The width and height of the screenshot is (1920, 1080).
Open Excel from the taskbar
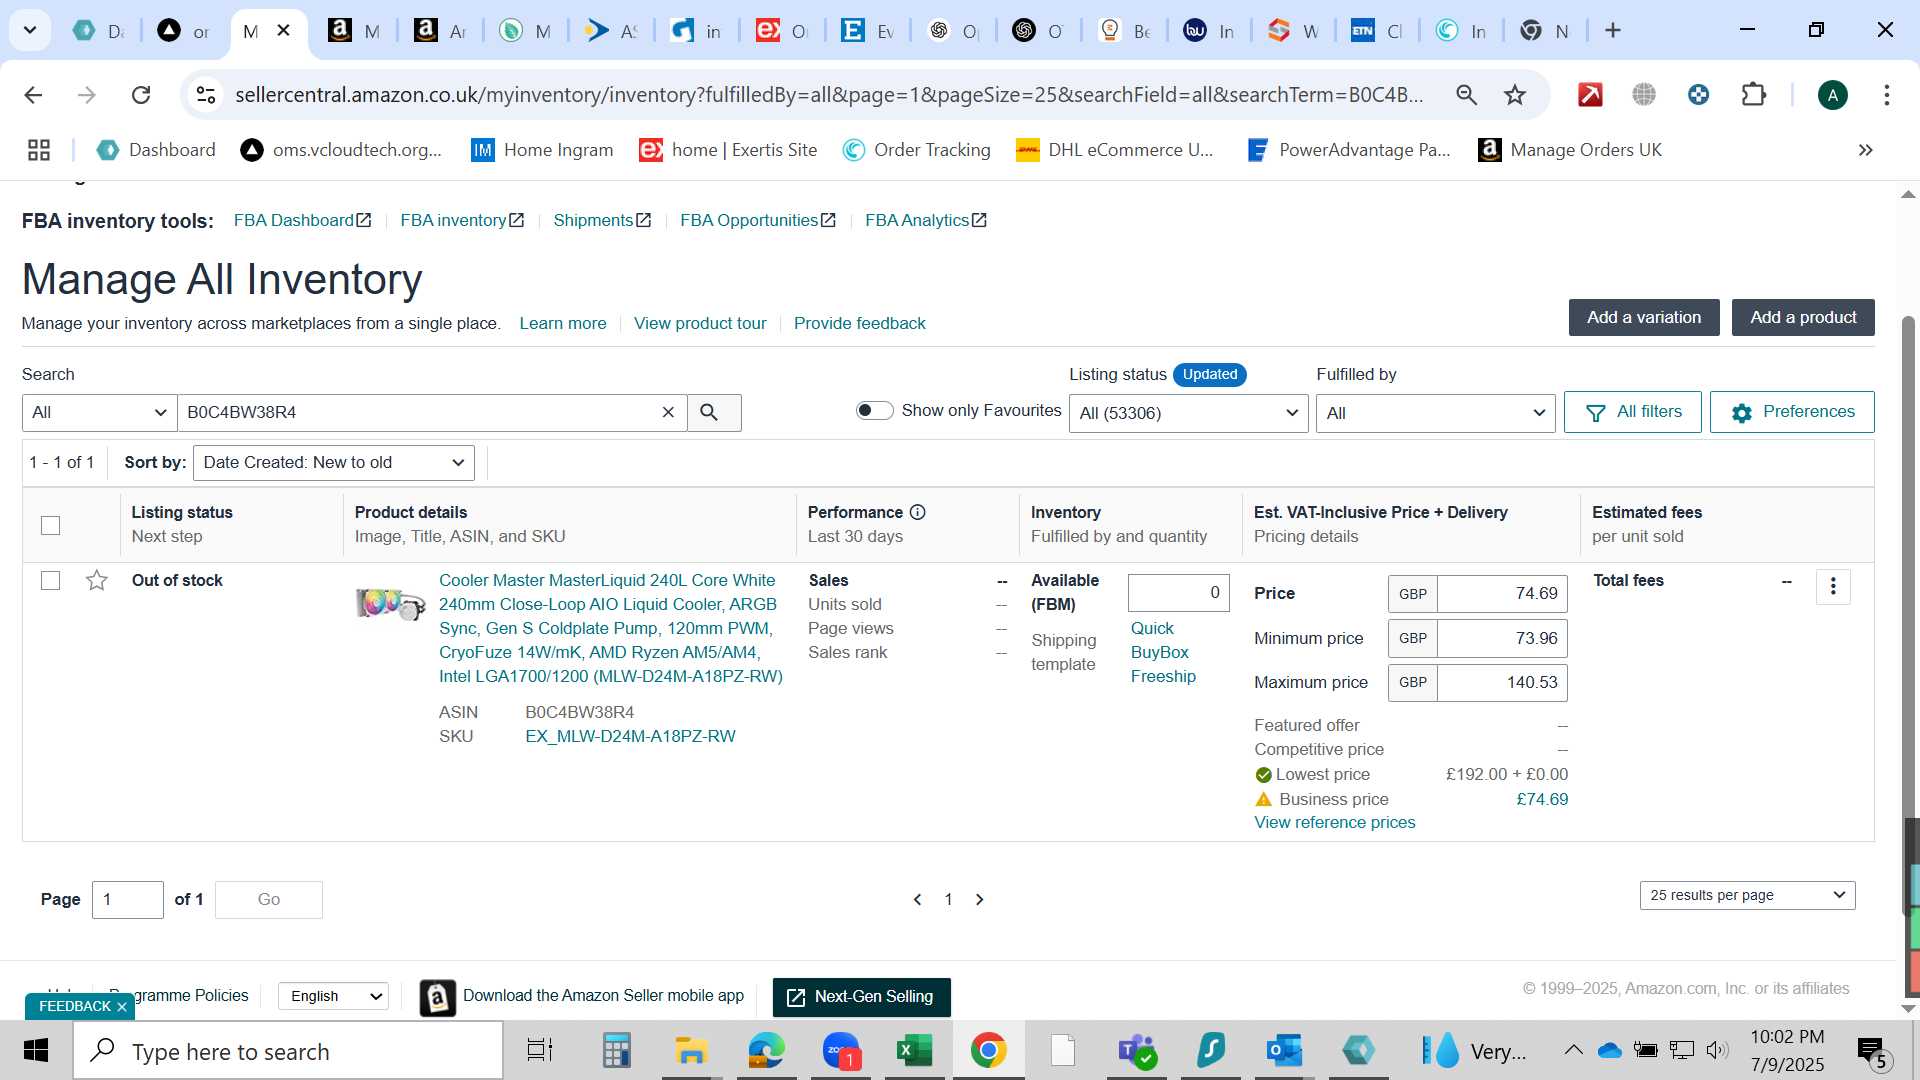click(913, 1050)
